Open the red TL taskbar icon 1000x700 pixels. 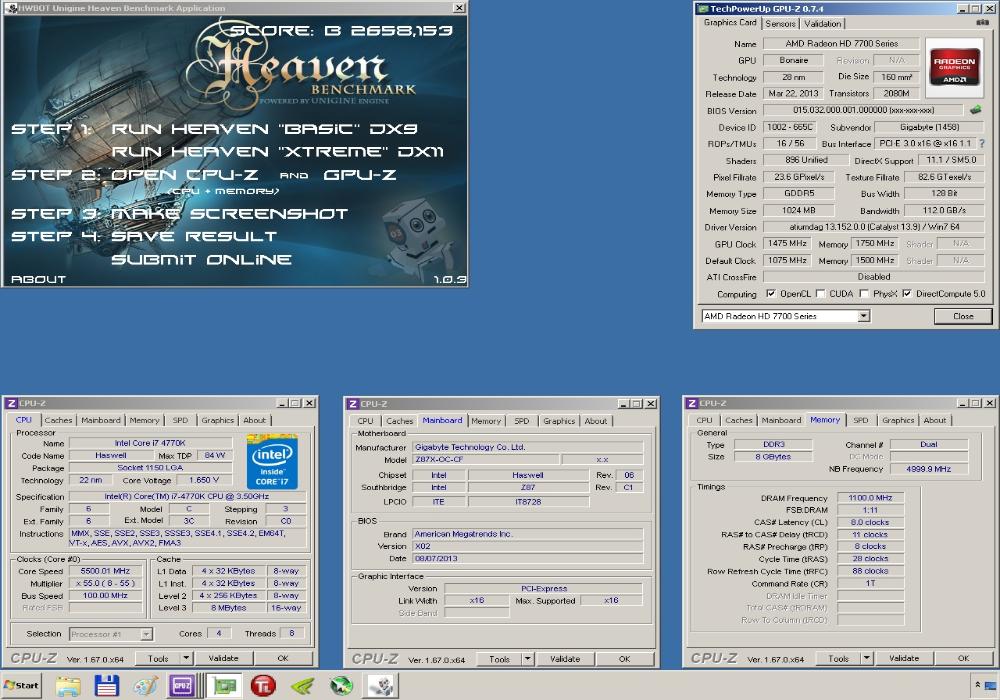point(263,685)
